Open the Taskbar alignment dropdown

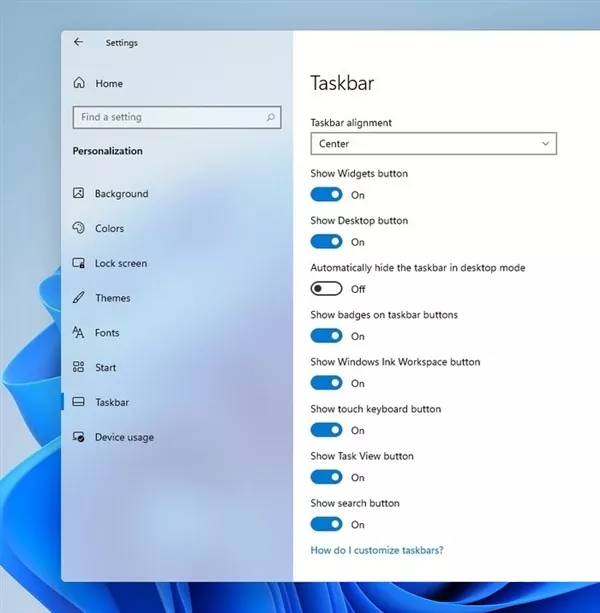(x=433, y=143)
